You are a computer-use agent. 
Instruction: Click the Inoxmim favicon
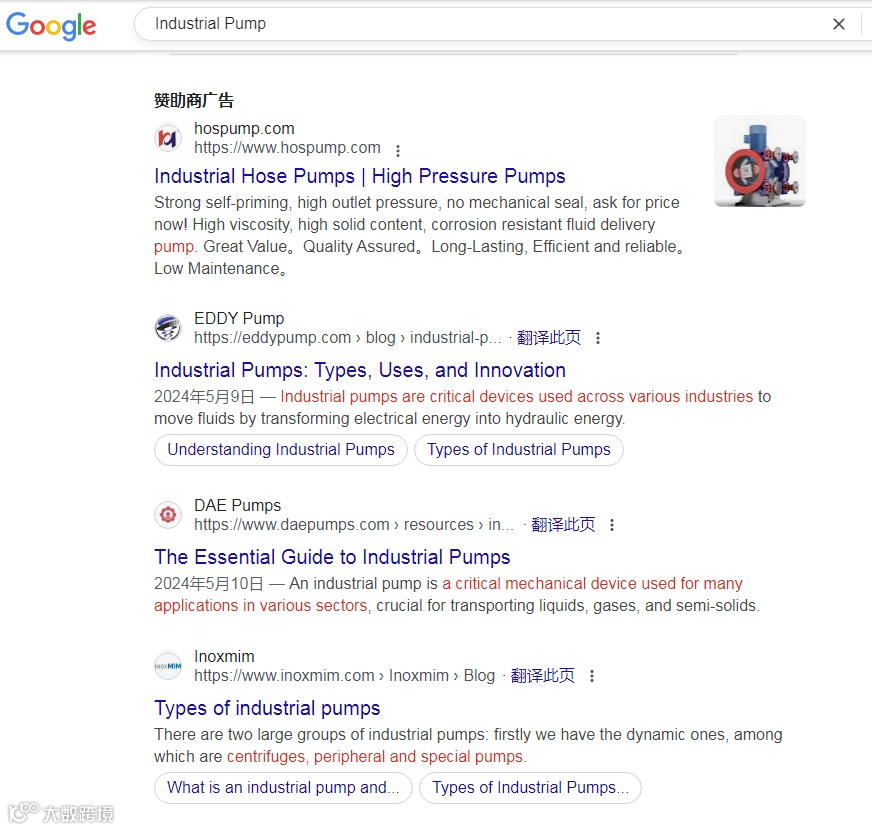(x=168, y=666)
